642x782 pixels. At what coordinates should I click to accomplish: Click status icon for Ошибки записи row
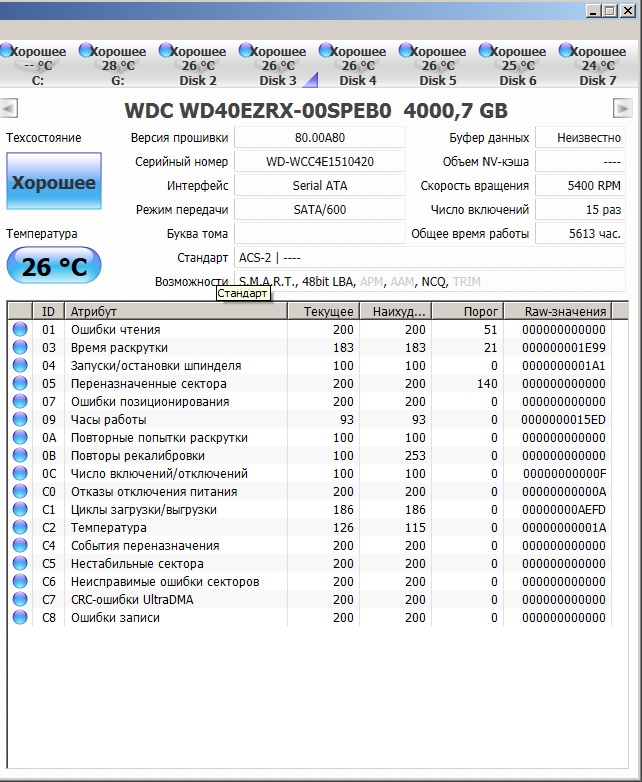coord(20,617)
